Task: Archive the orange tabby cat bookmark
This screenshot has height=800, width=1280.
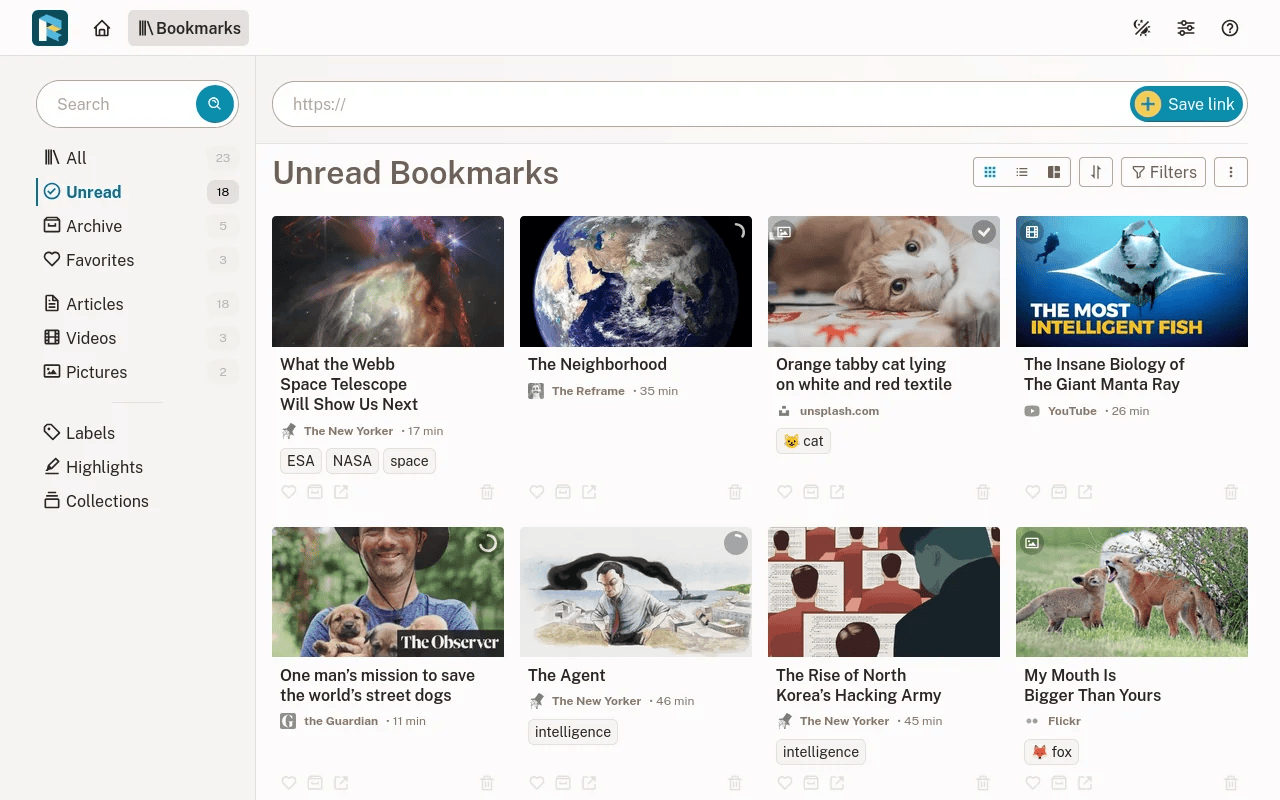Action: click(811, 492)
